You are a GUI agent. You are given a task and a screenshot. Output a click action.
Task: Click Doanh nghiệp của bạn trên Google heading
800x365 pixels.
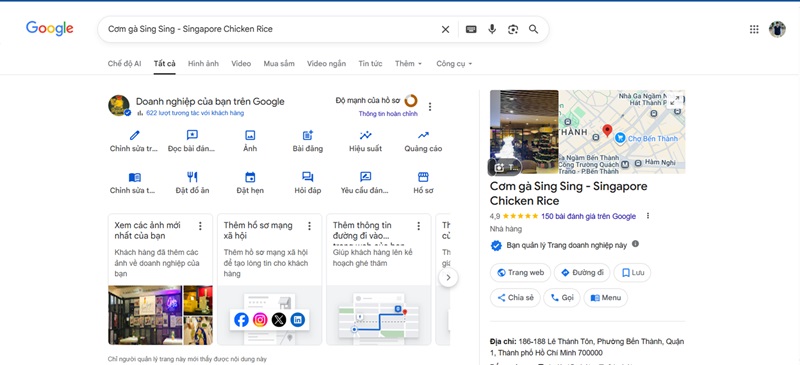(210, 102)
